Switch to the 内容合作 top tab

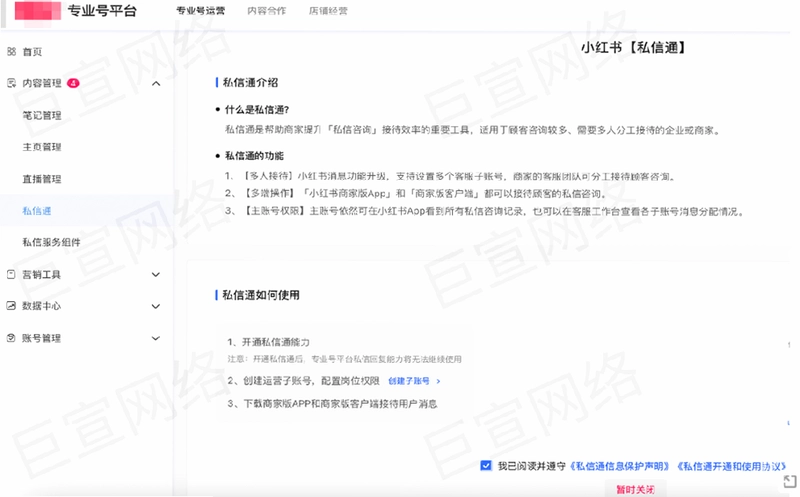(267, 11)
